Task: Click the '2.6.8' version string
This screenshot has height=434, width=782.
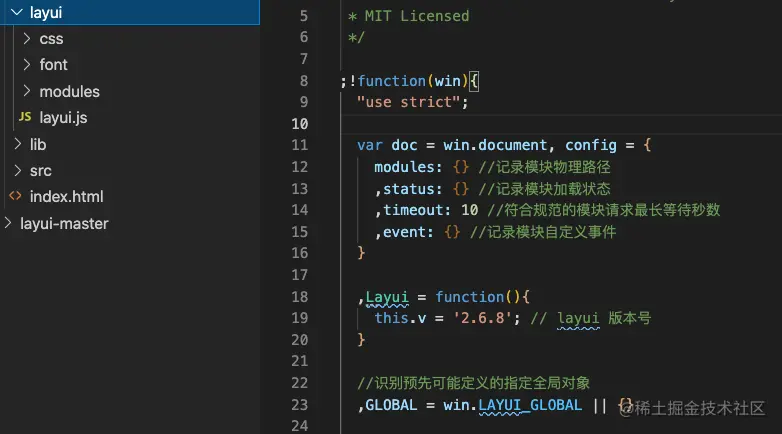Action: pos(482,318)
